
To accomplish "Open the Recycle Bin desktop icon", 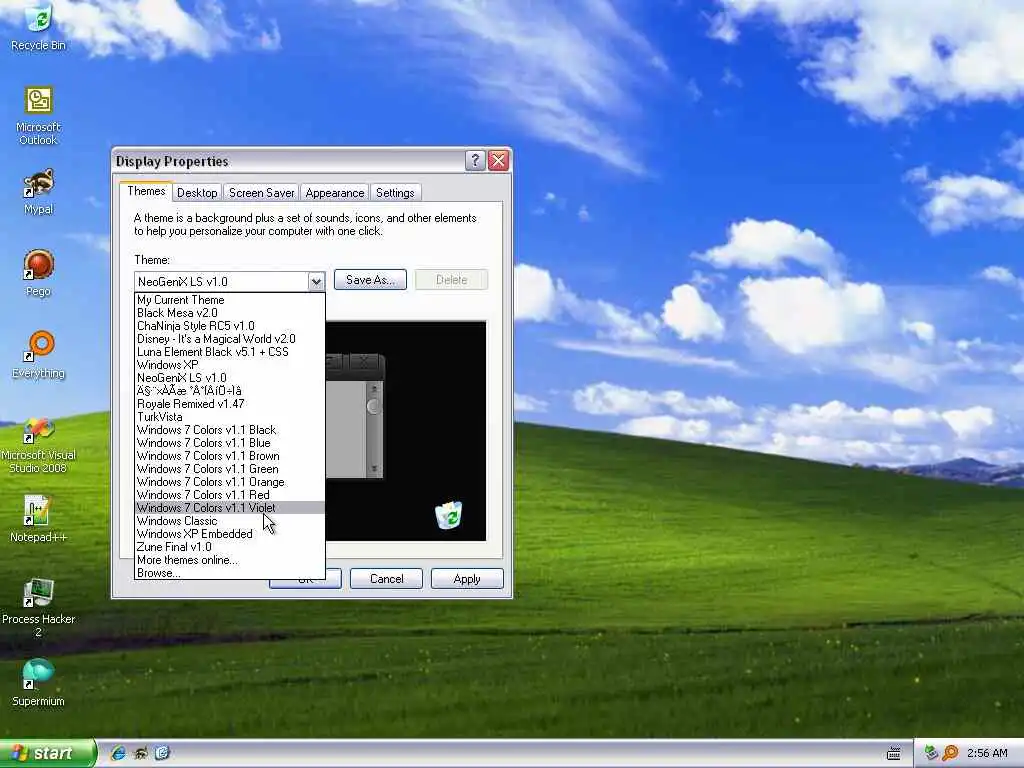I will (x=39, y=27).
